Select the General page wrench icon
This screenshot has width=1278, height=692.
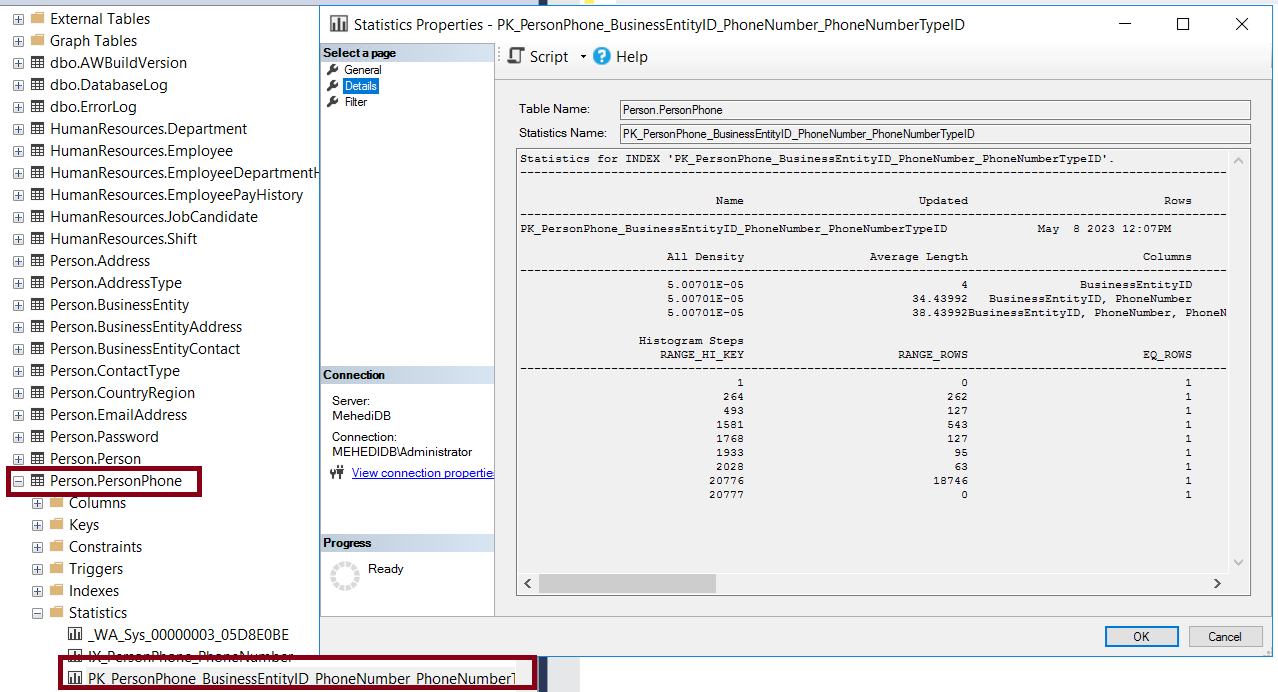coord(333,70)
